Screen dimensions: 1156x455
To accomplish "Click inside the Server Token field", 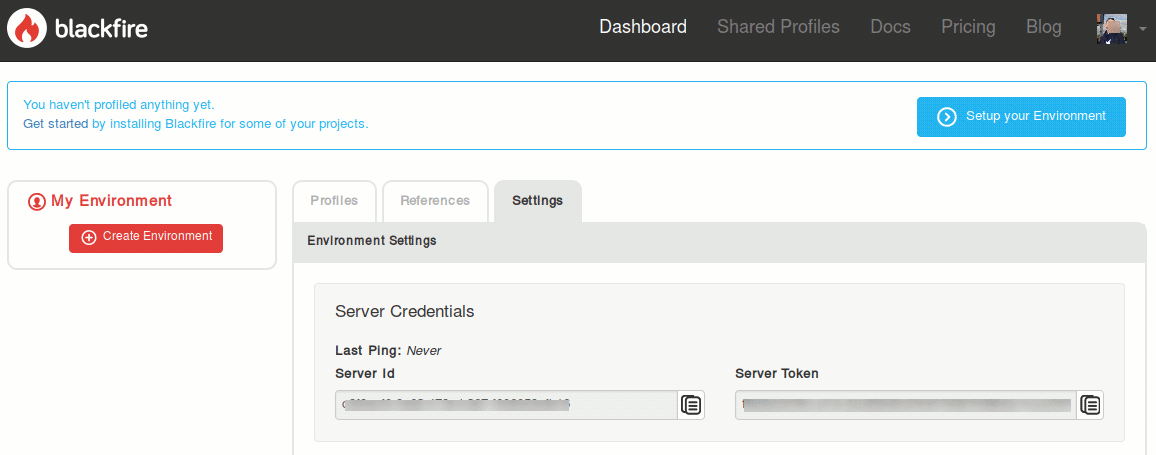I will pos(906,405).
